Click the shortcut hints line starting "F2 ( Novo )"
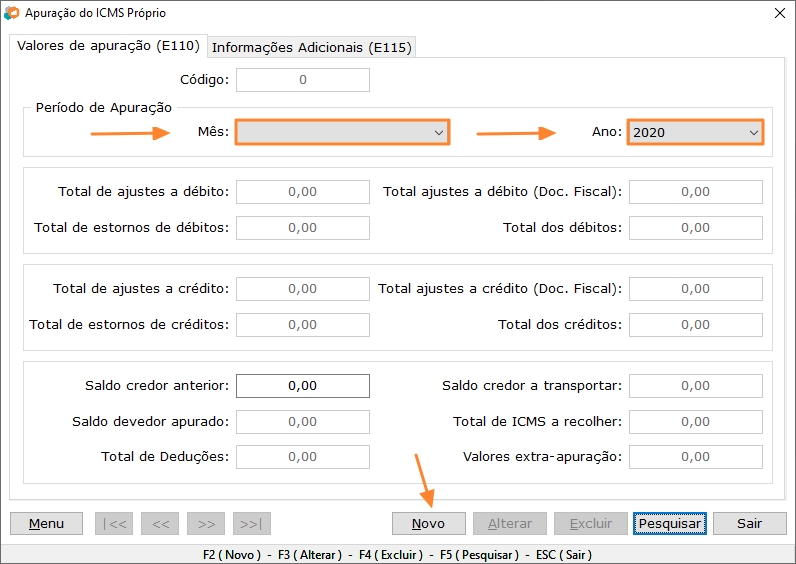The height and width of the screenshot is (564, 796). click(x=397, y=555)
